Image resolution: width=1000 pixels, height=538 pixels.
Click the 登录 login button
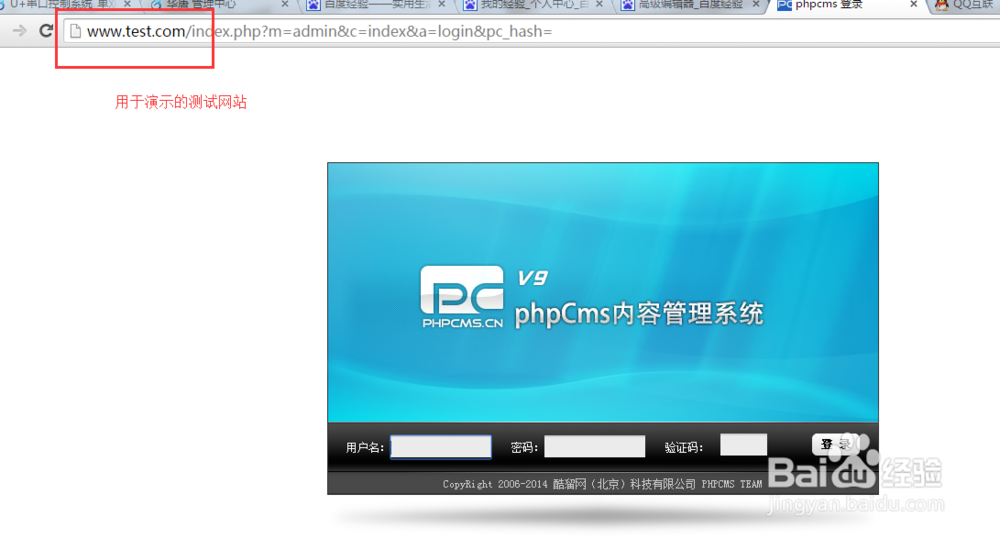(835, 444)
